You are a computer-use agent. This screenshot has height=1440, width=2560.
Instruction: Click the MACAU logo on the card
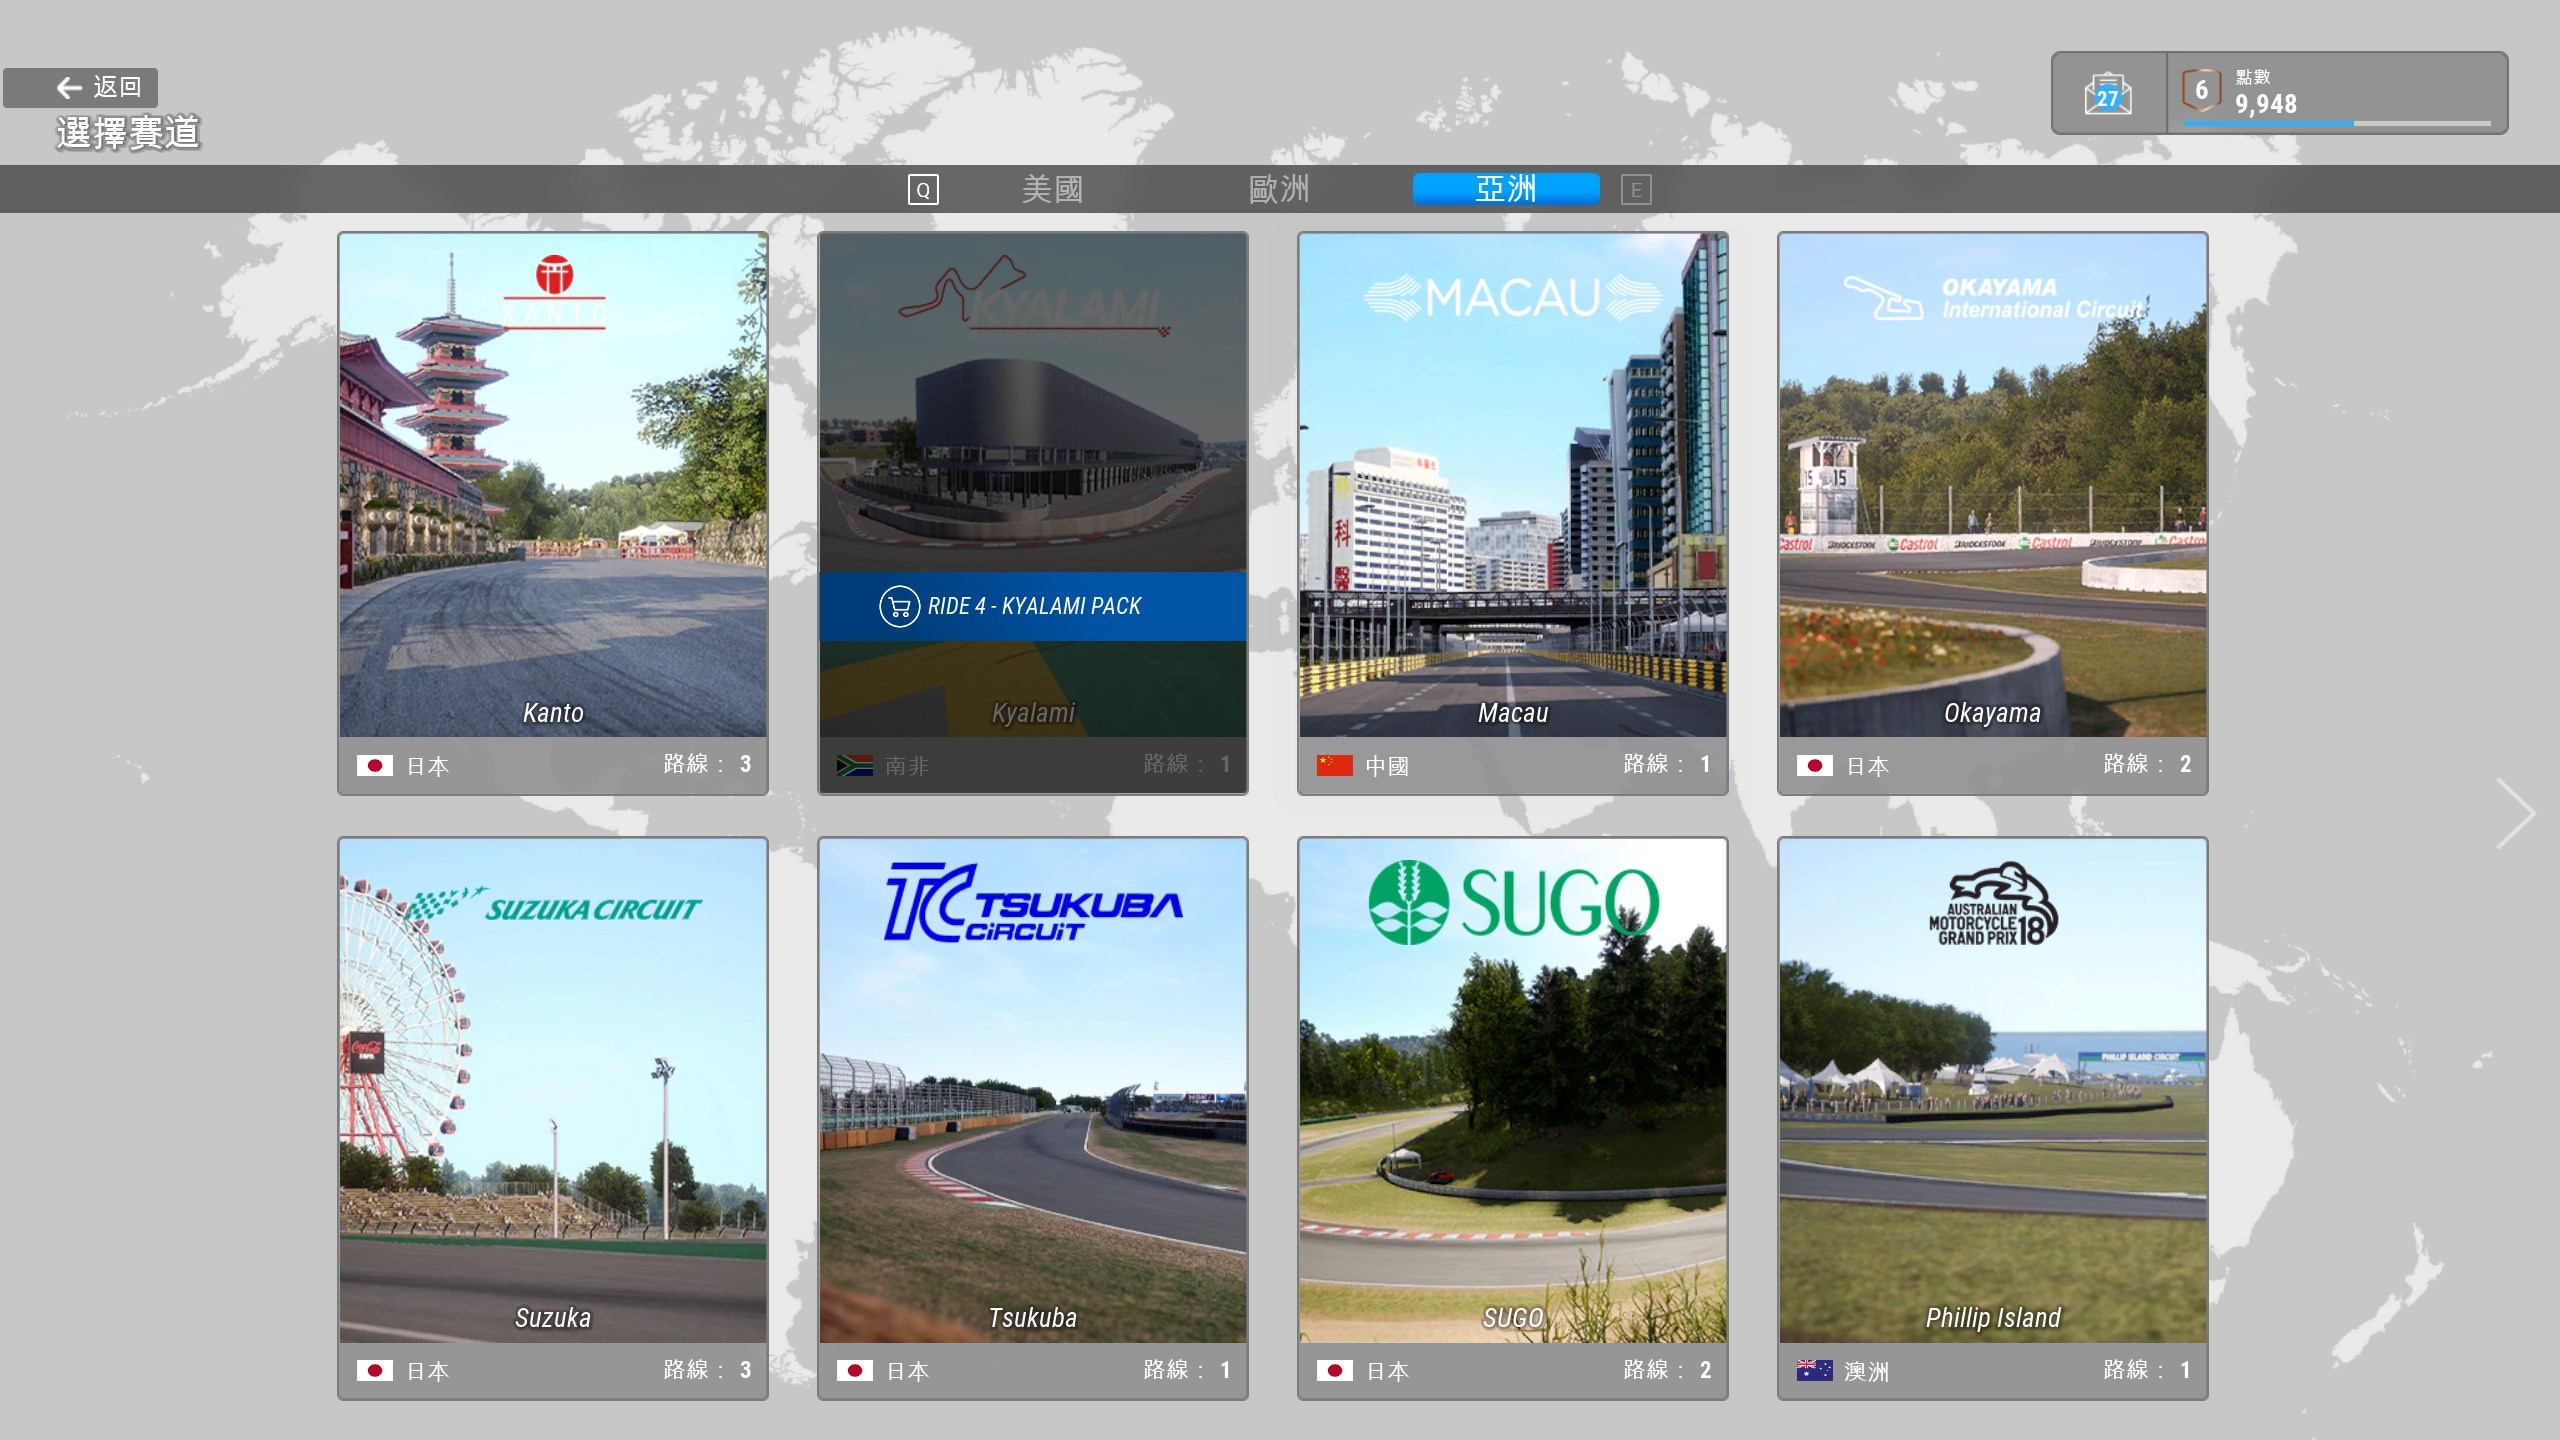(1513, 298)
